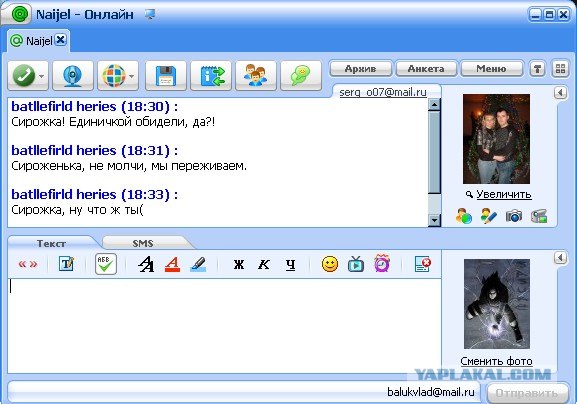Toggle spell check ABC checkmark button
Image resolution: width=577 pixels, height=404 pixels.
(x=106, y=264)
